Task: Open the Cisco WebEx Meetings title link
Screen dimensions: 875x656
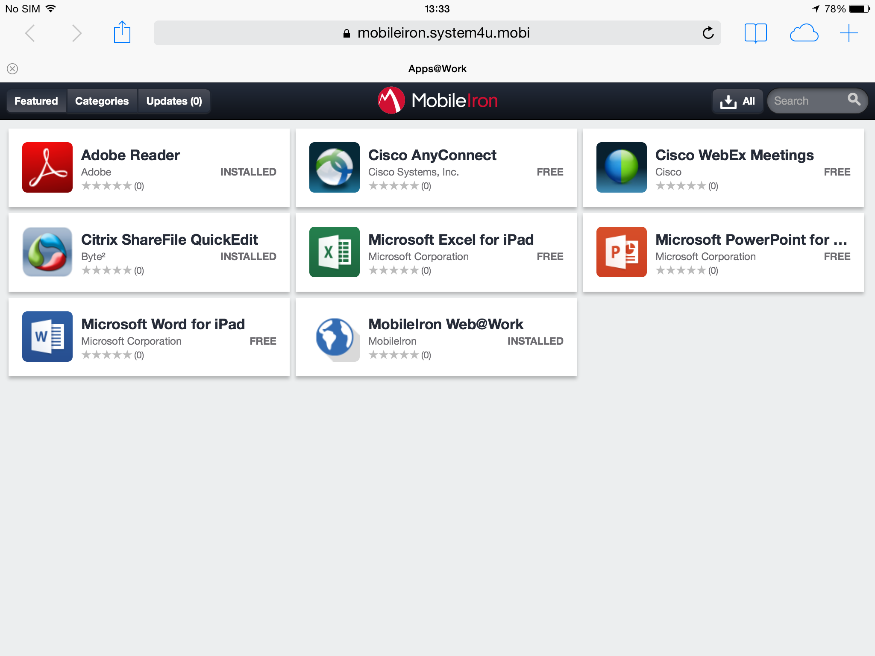Action: click(x=734, y=155)
